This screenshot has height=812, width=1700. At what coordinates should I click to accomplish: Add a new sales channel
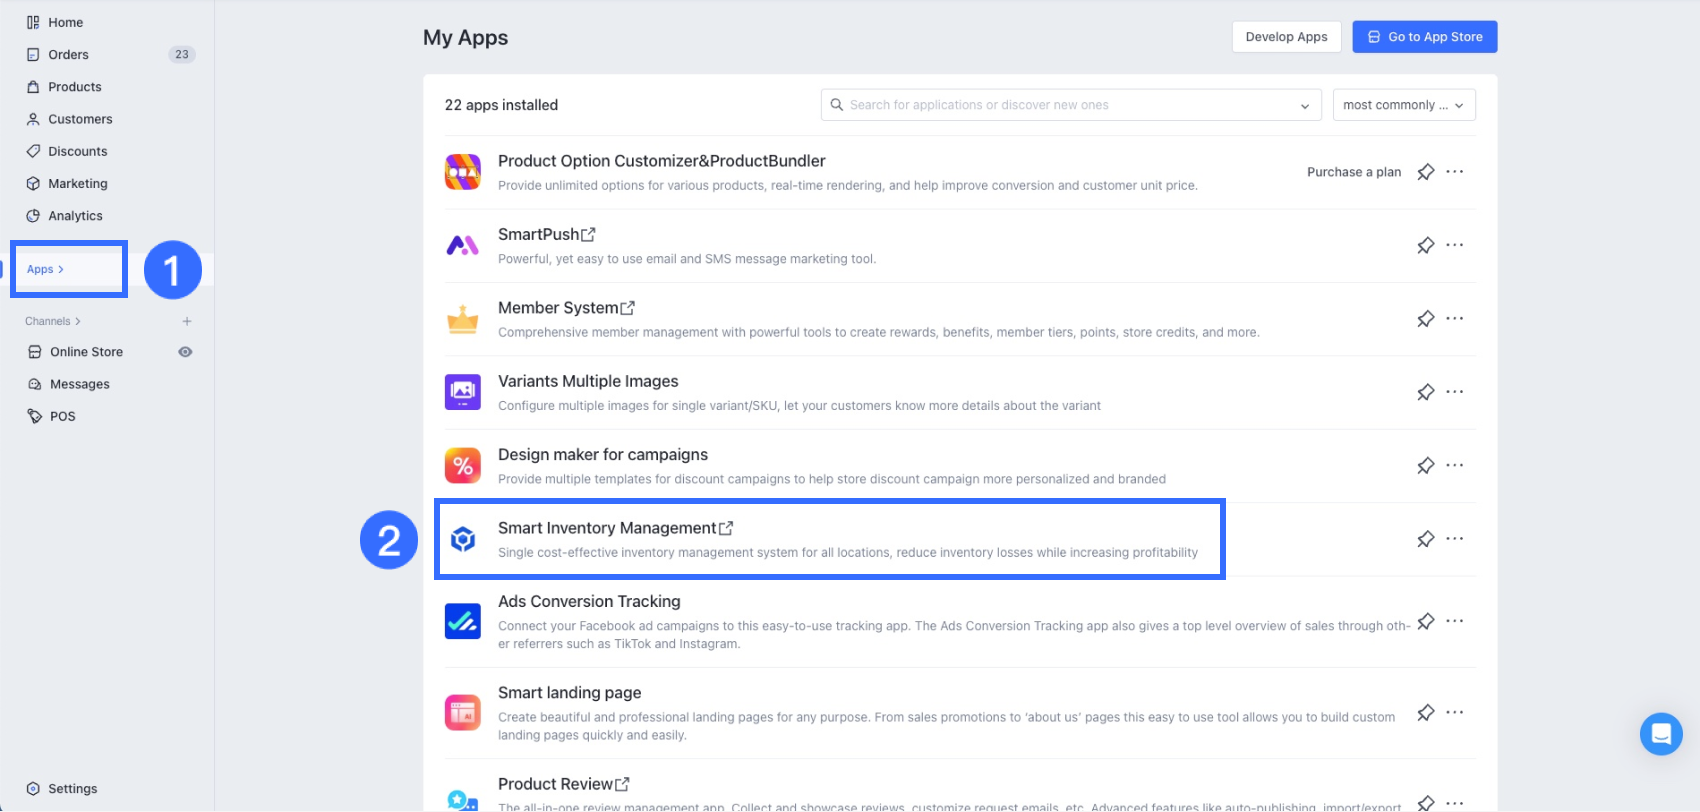(x=187, y=321)
